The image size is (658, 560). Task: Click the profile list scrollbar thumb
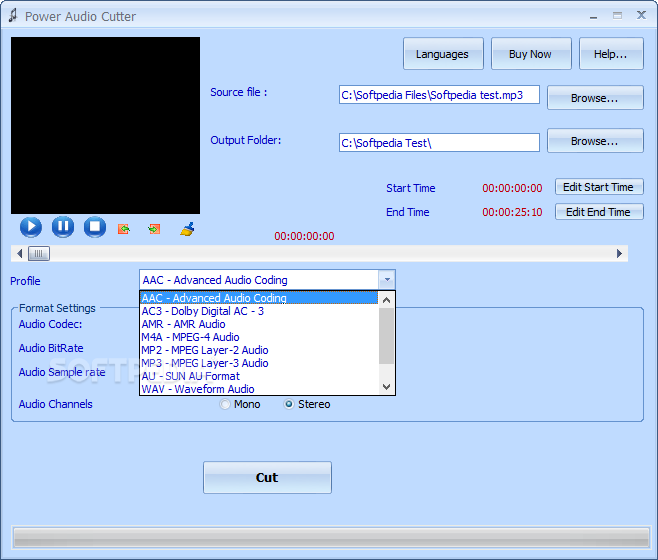pos(386,336)
